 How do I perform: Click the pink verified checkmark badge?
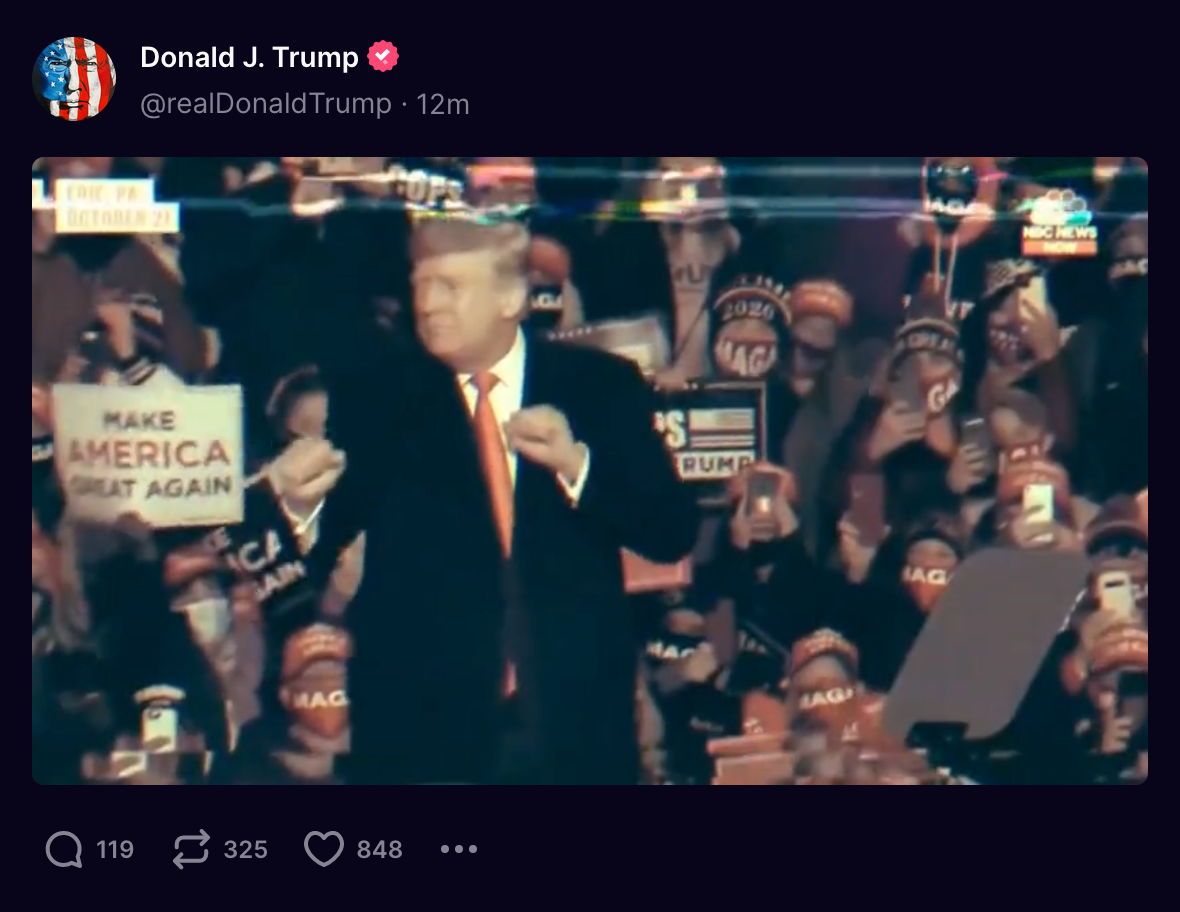383,56
